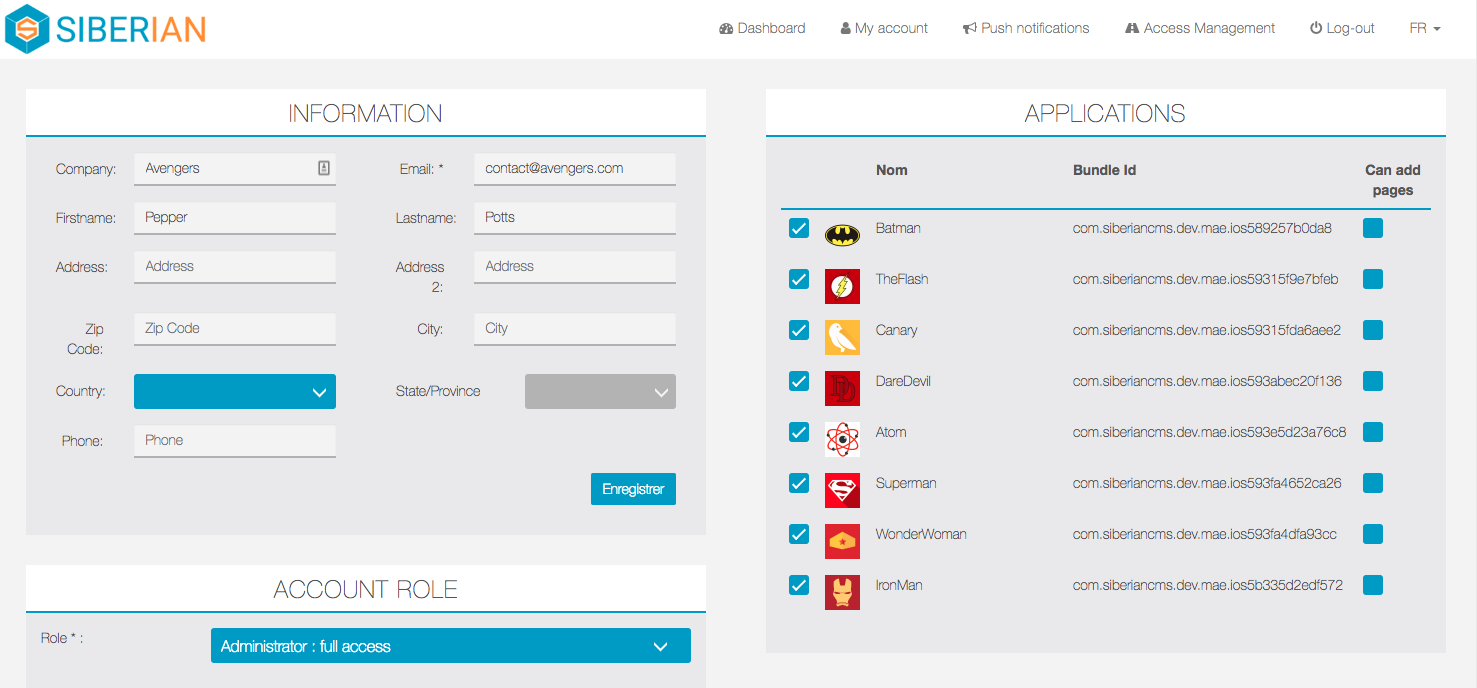Click the Batman app icon

pyautogui.click(x=842, y=235)
